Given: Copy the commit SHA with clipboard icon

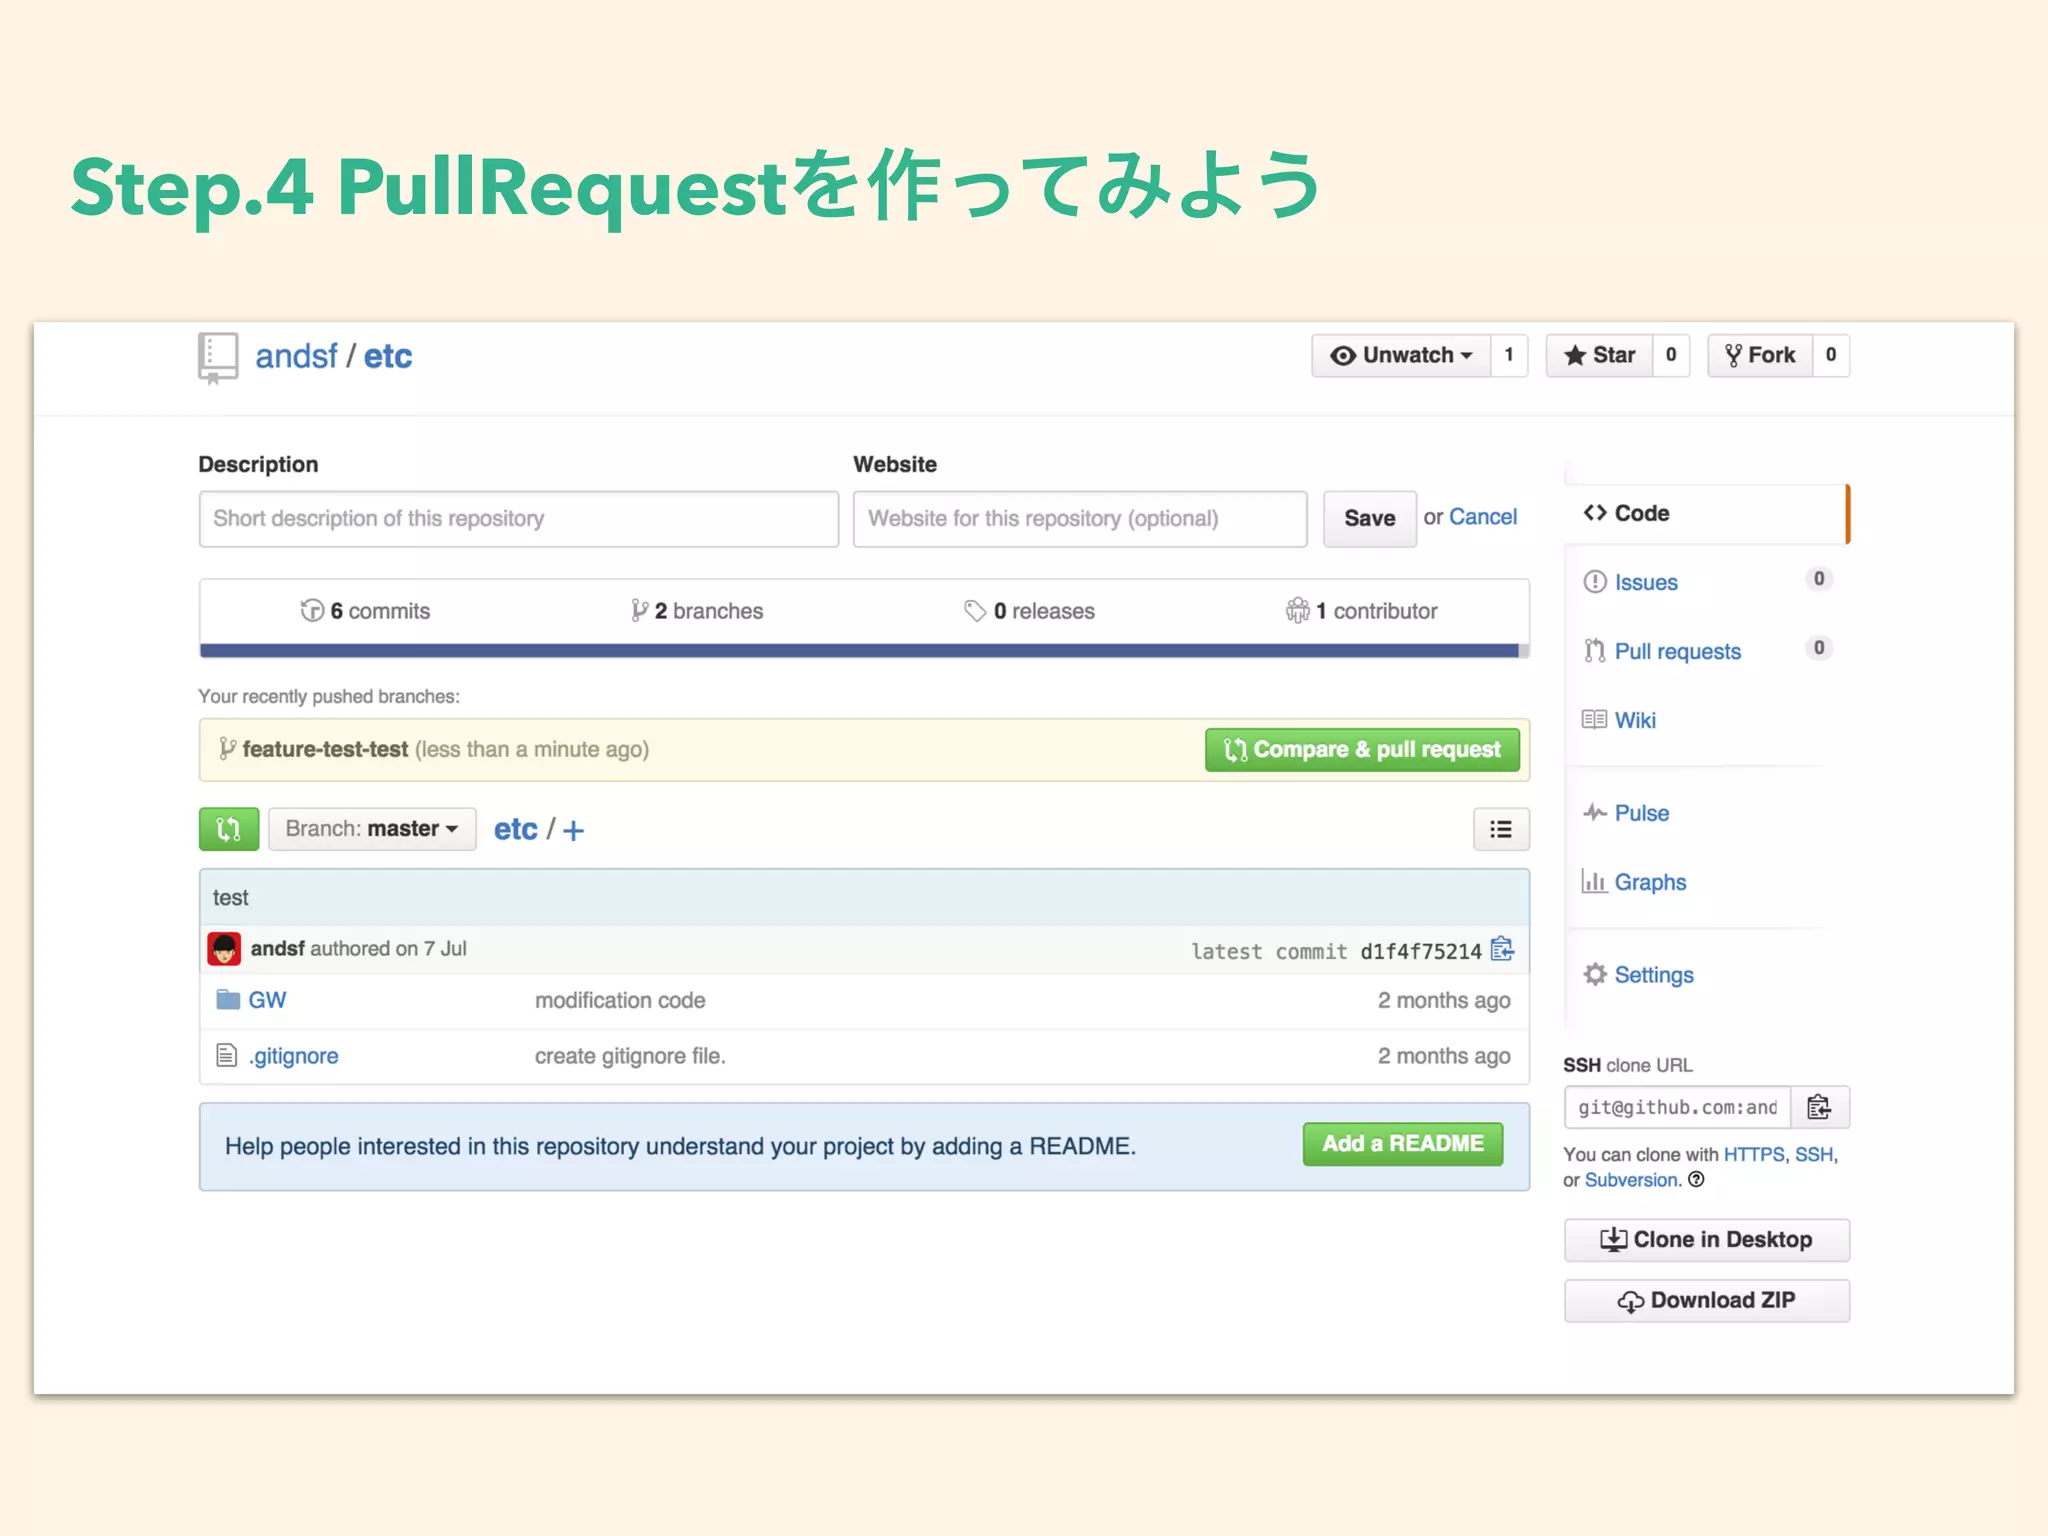Looking at the screenshot, I should coord(1502,948).
